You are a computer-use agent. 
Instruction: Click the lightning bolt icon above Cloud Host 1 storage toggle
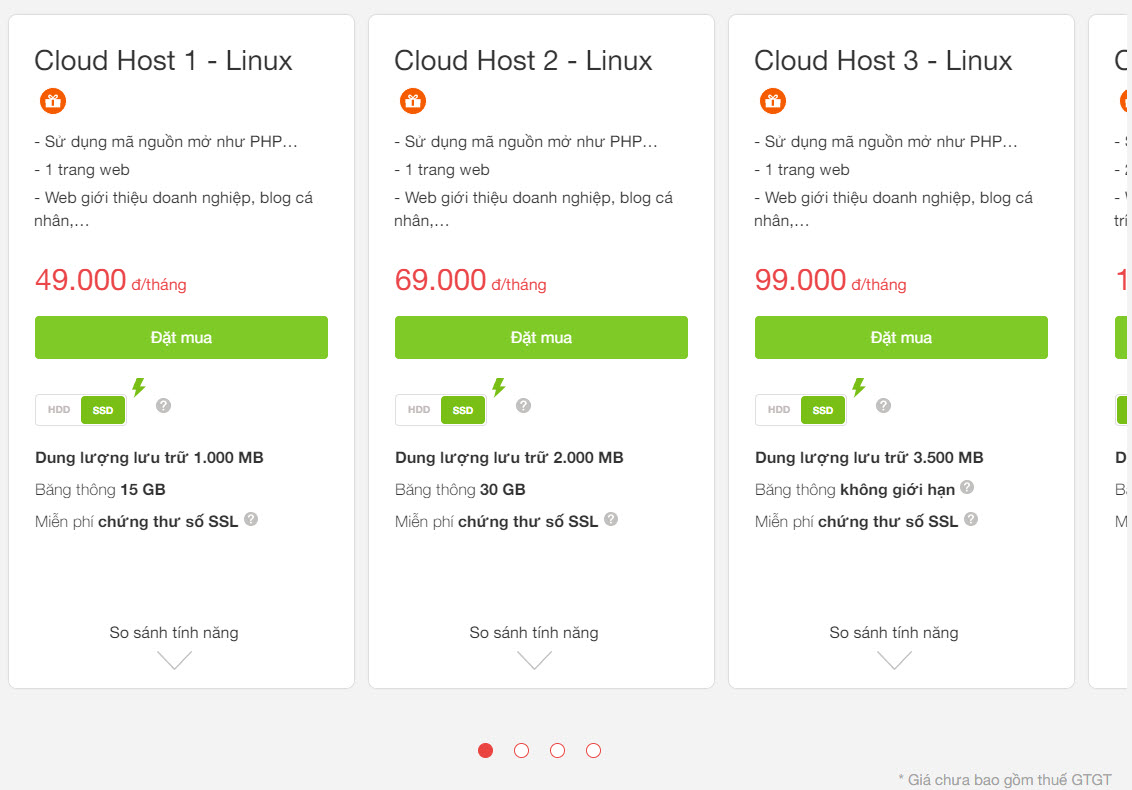pyautogui.click(x=140, y=387)
